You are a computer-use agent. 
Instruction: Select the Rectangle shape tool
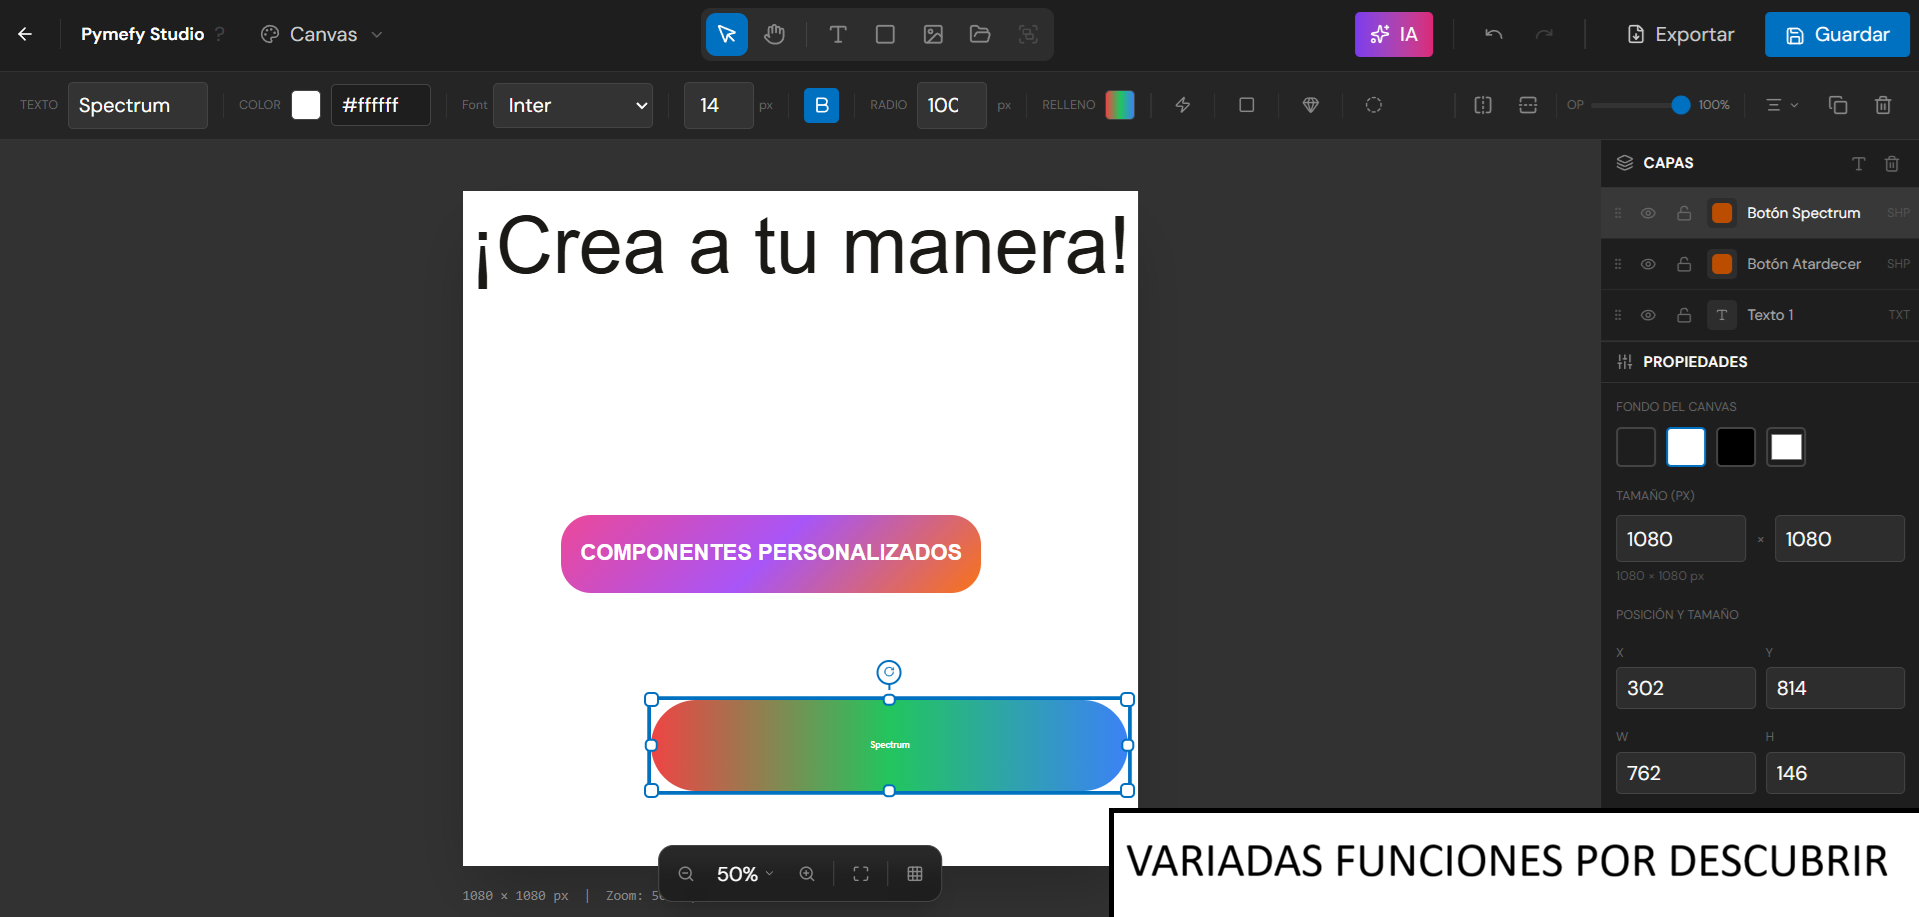tap(884, 34)
